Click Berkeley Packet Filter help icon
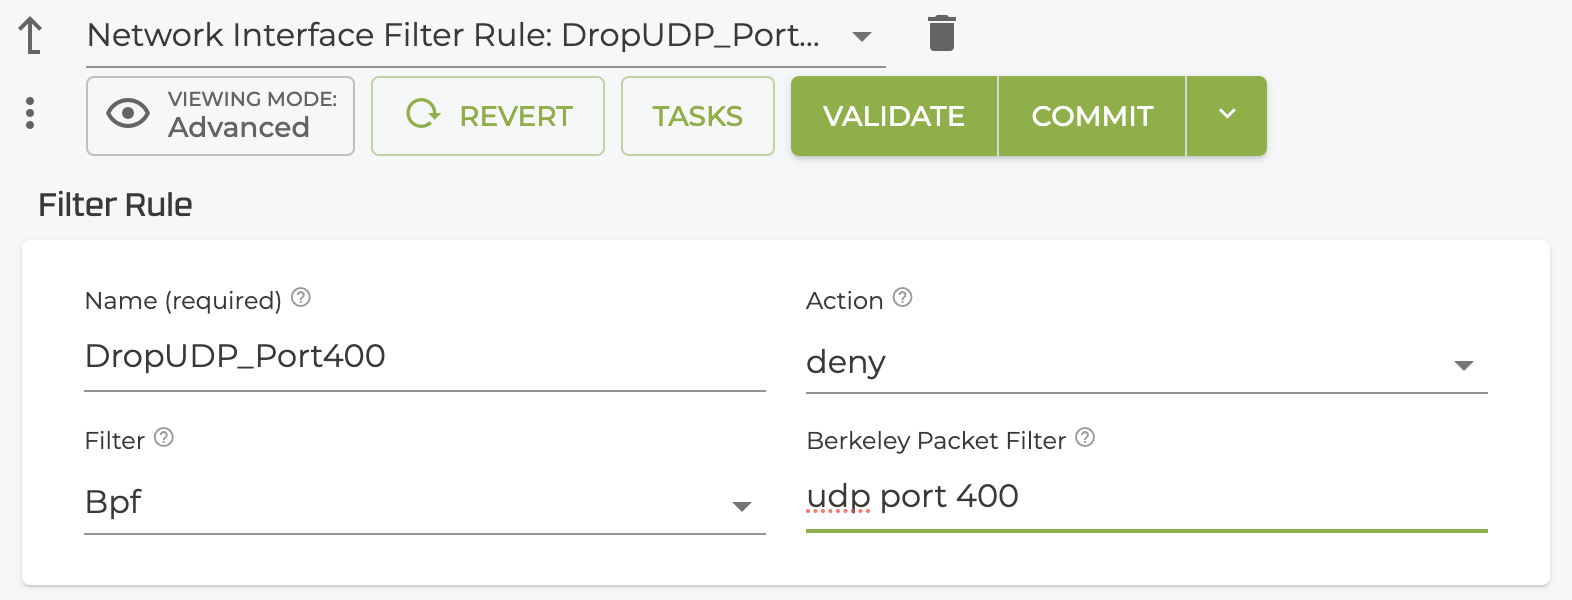Screen dimensions: 1572x600 pos(1085,438)
